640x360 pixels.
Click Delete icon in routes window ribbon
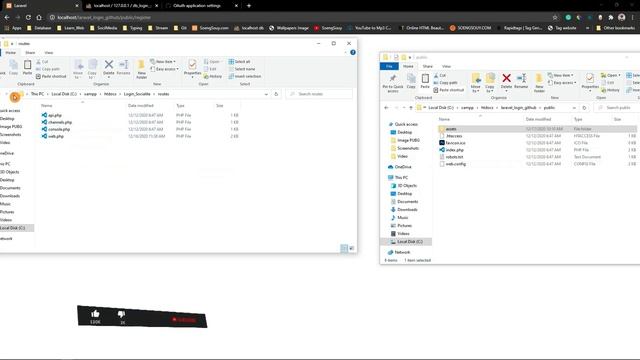pos(109,68)
